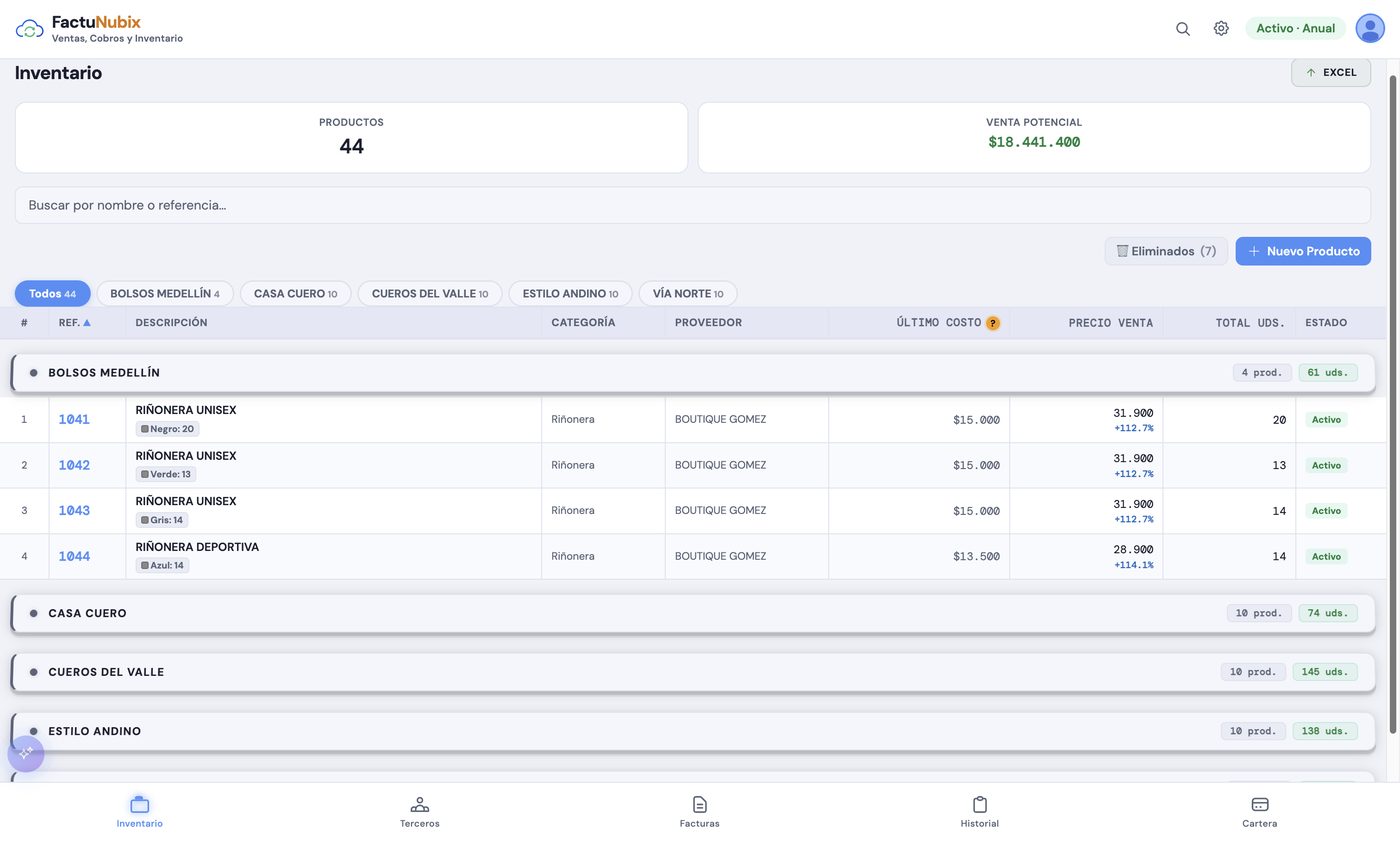Click the 138 uds. badge
Screen dimensions: 1400x841
(1325, 731)
